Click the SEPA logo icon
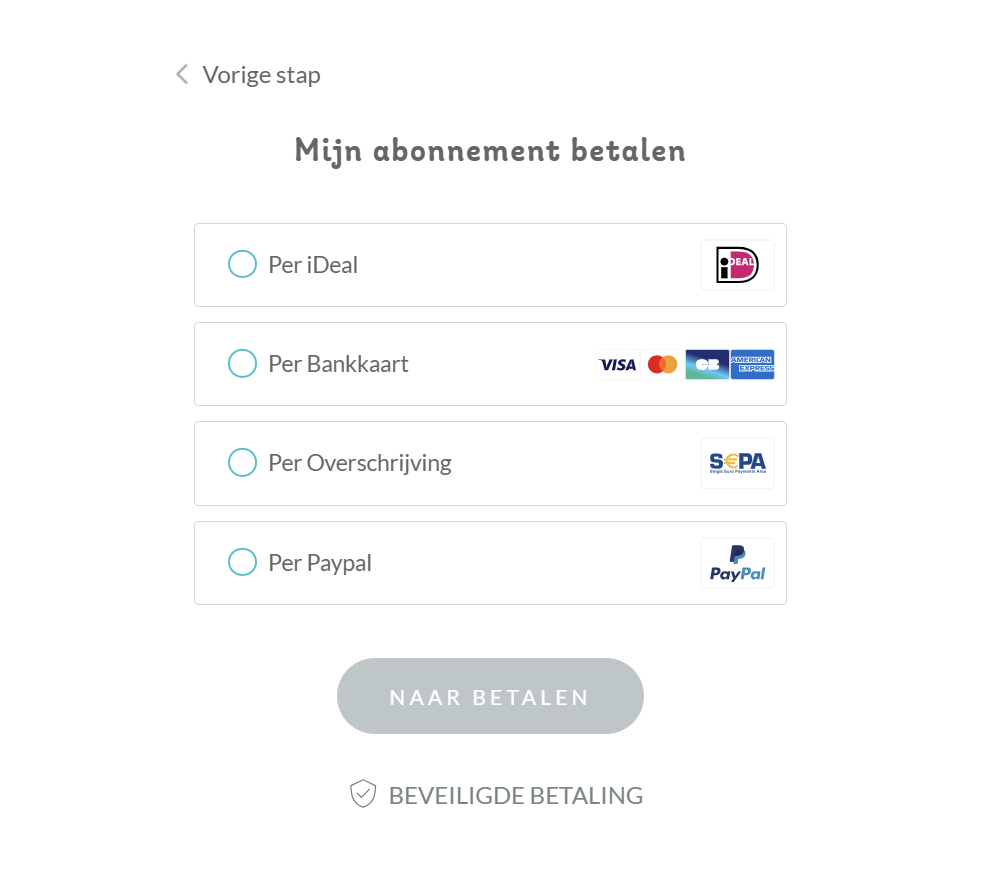Viewport: 981px width, 878px height. point(737,463)
